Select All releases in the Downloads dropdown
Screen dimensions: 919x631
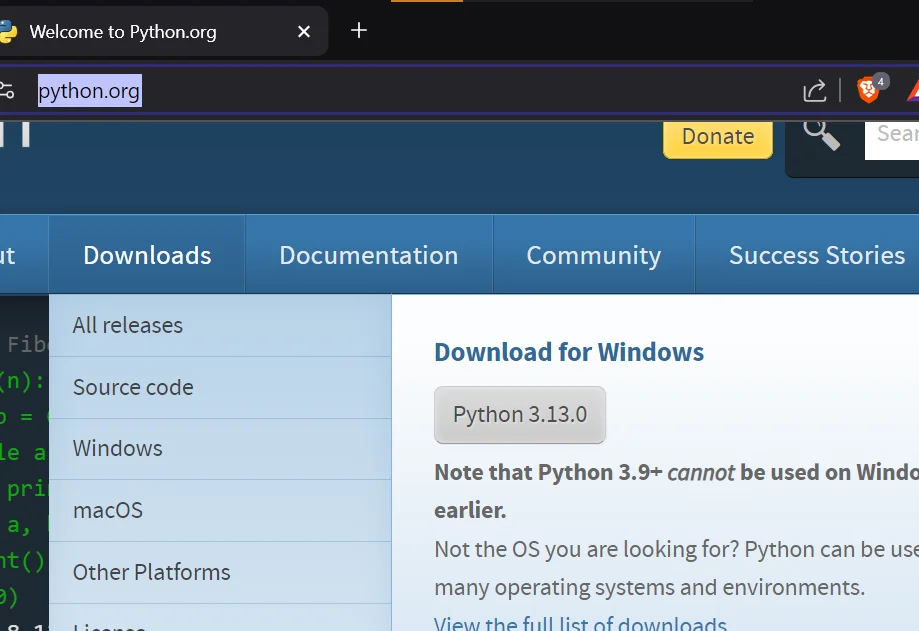point(220,325)
